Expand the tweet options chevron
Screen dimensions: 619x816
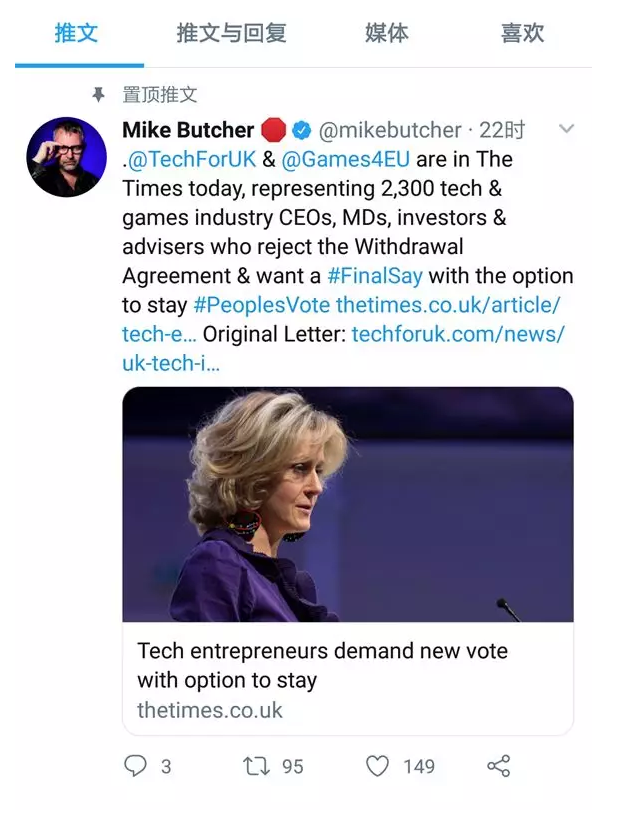pyautogui.click(x=565, y=129)
